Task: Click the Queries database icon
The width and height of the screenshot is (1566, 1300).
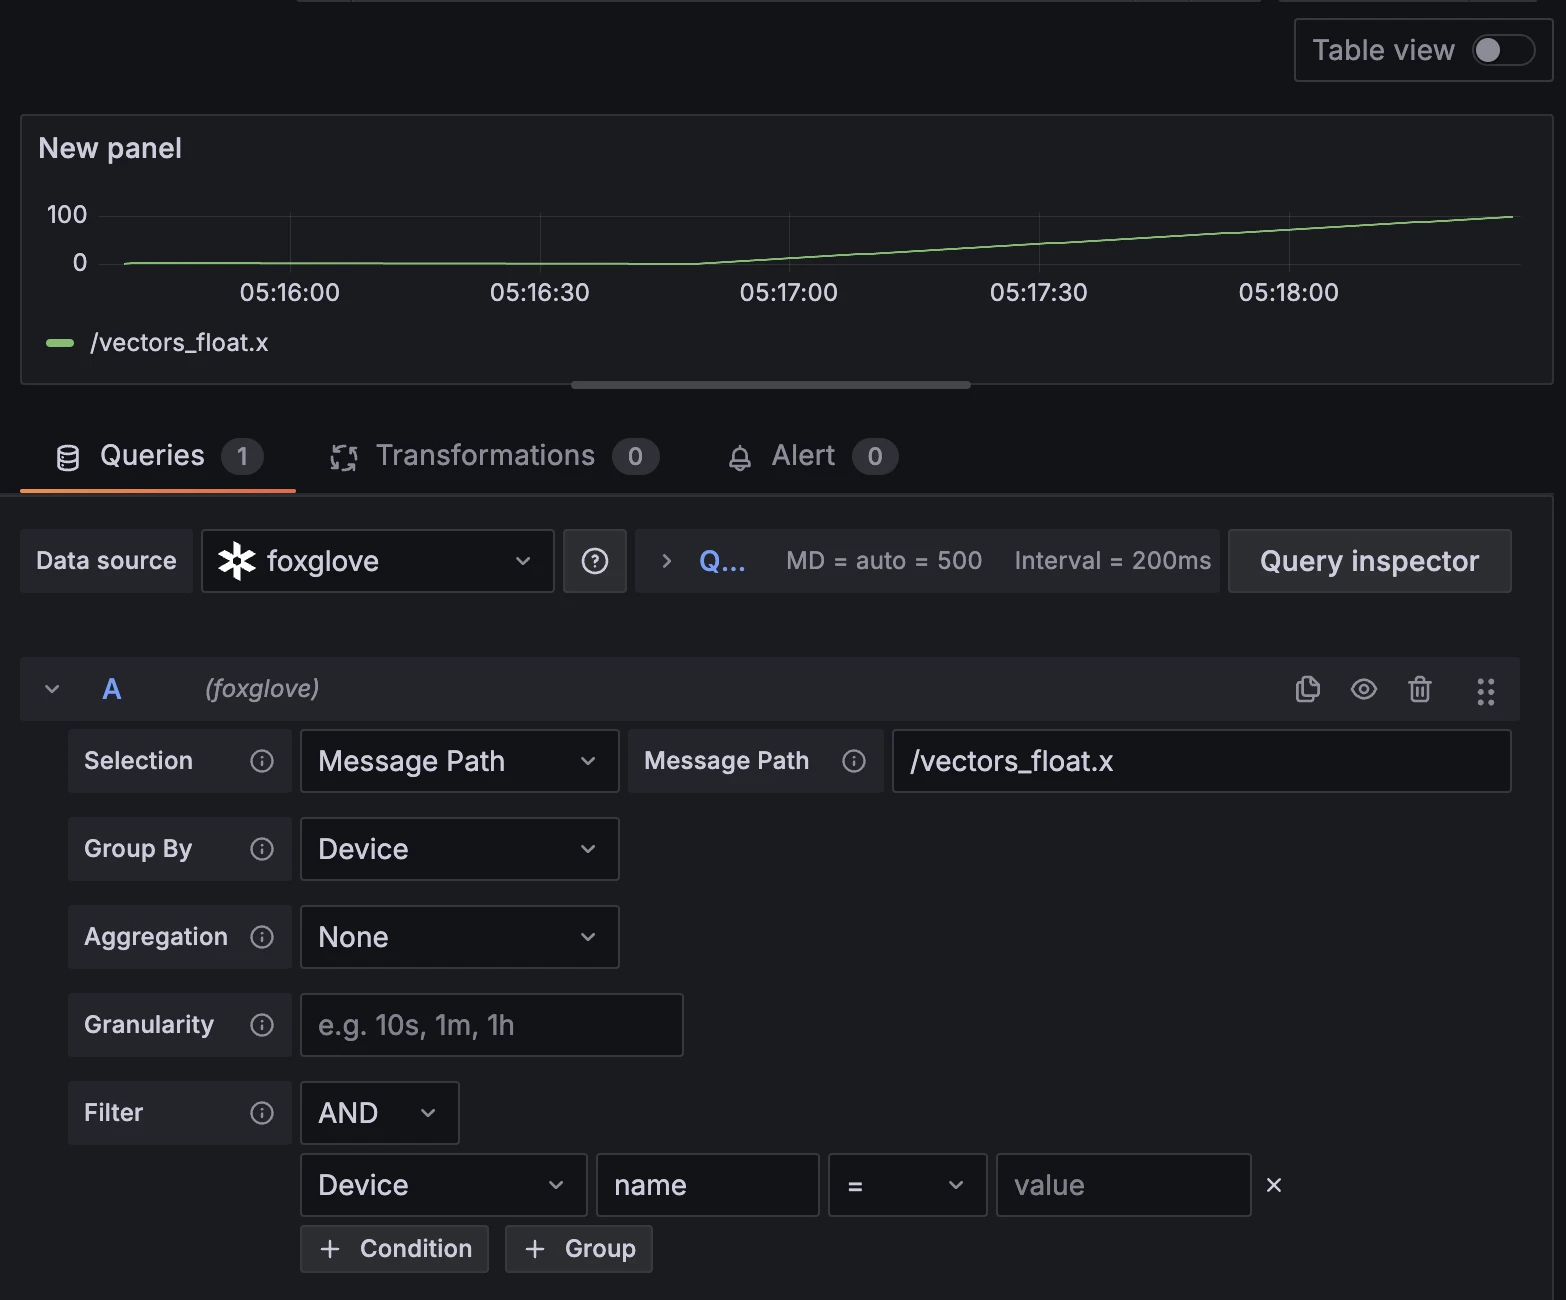Action: point(68,458)
